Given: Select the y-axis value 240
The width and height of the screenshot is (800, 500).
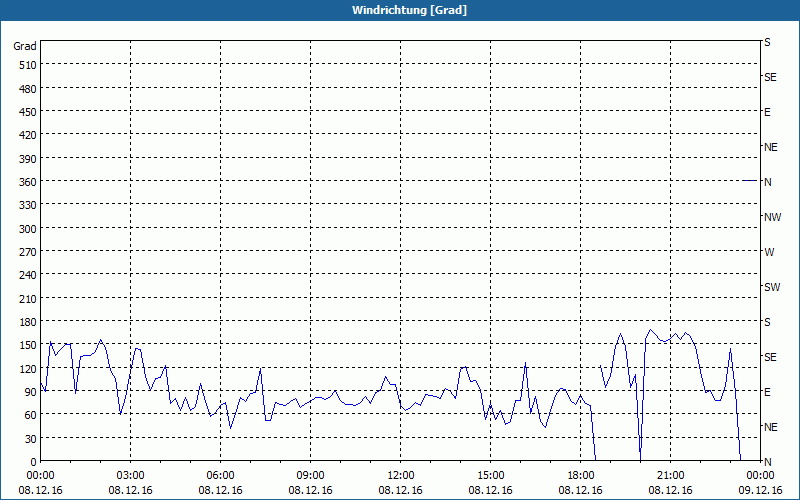Looking at the screenshot, I should click(x=28, y=276).
